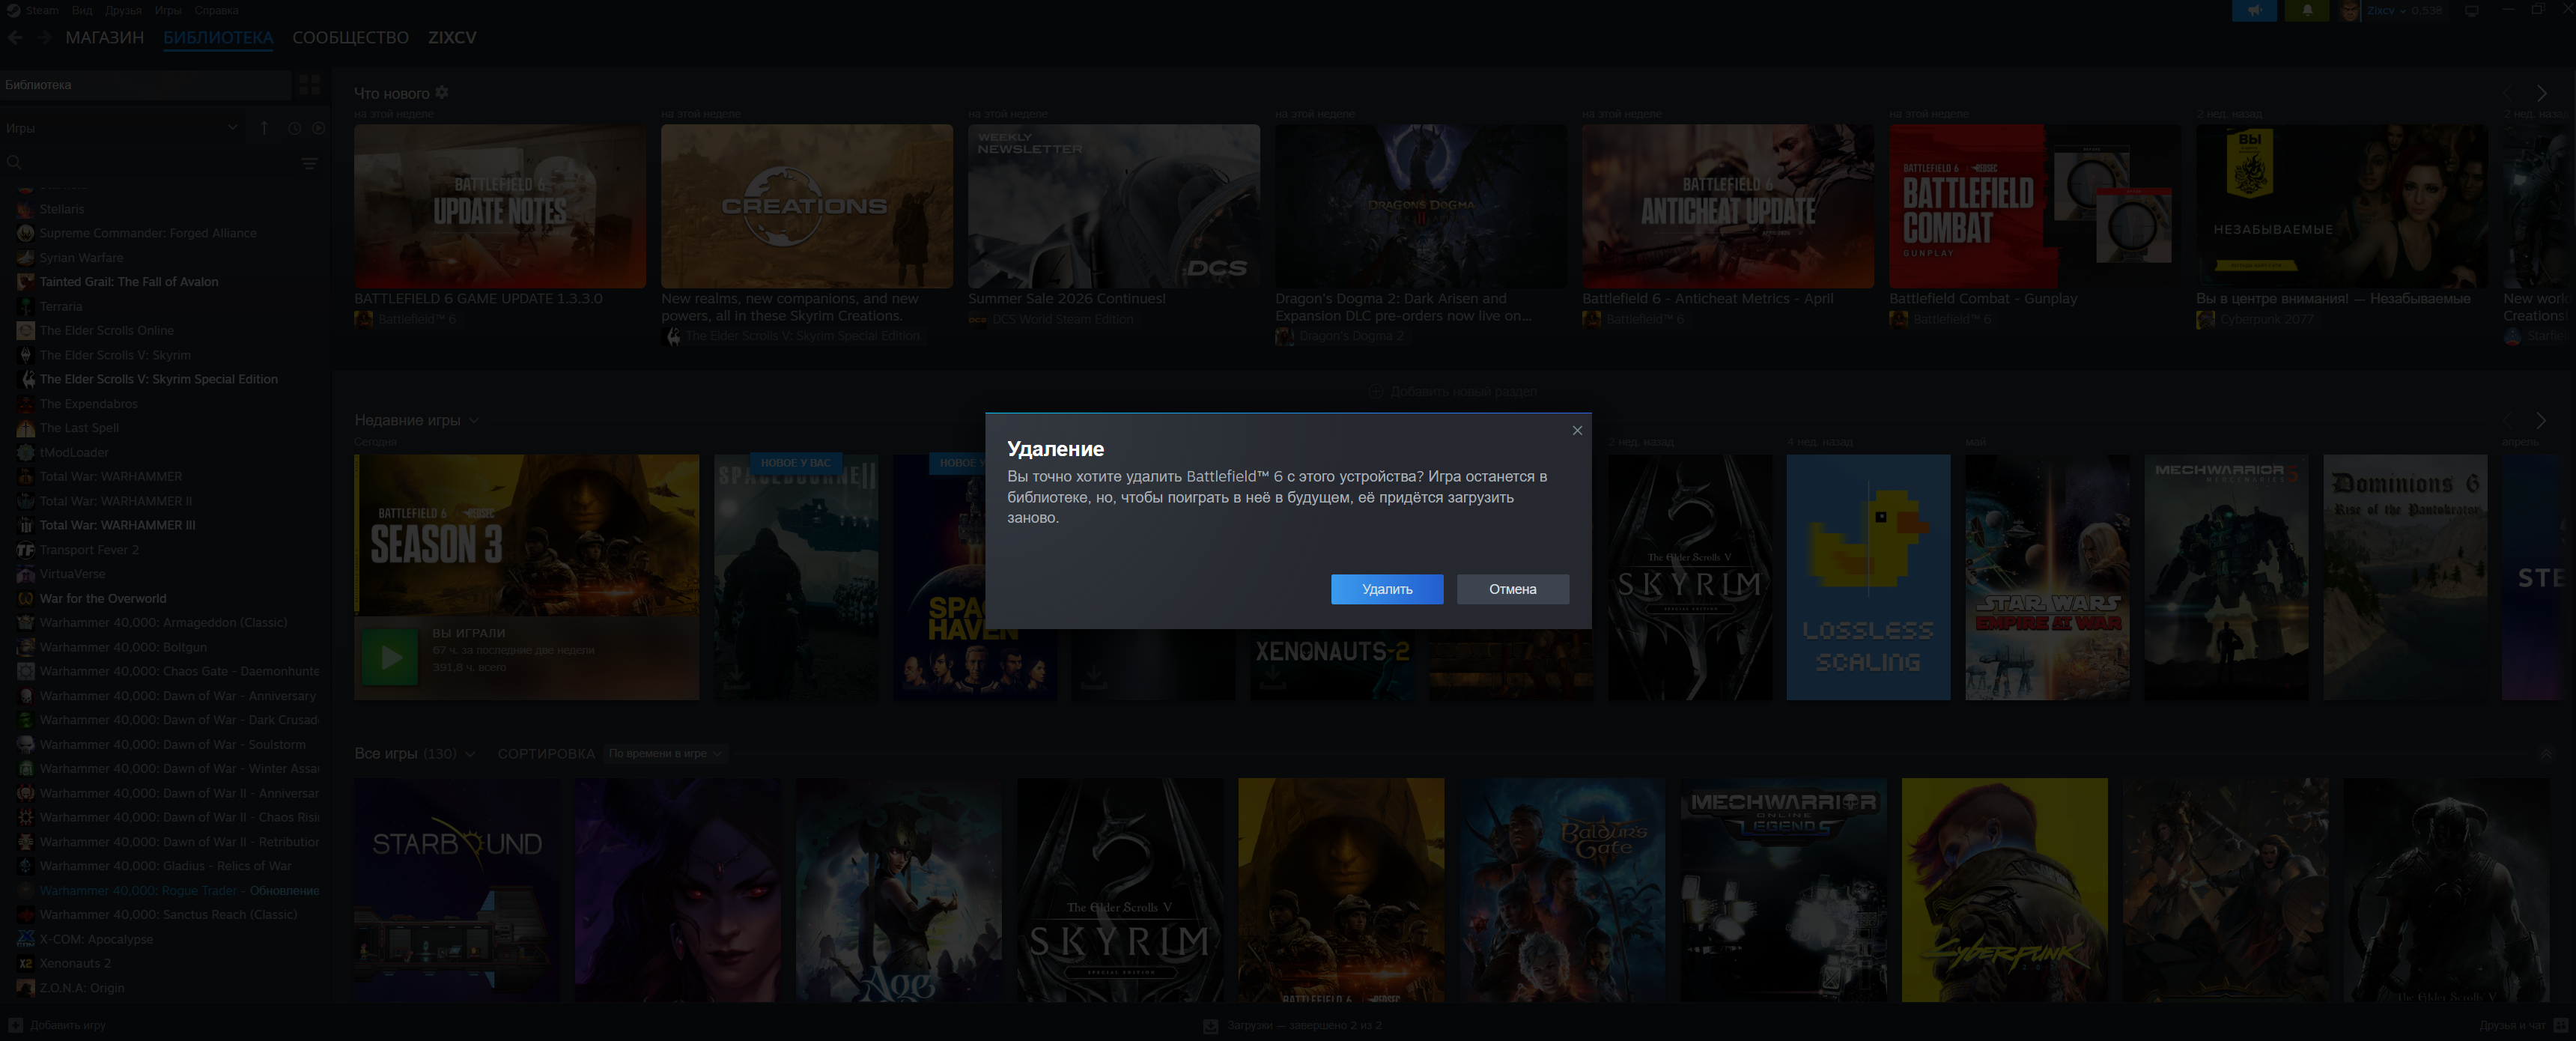2576x1041 pixels.
Task: Select The Elder Scrolls Online
Action: (x=107, y=330)
